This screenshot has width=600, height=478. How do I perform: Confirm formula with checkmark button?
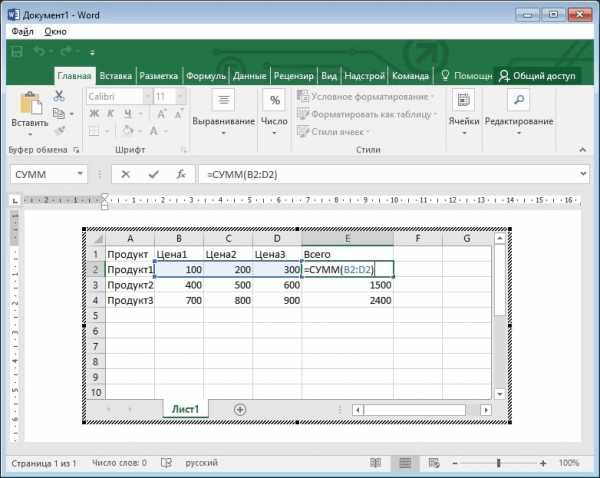click(153, 175)
